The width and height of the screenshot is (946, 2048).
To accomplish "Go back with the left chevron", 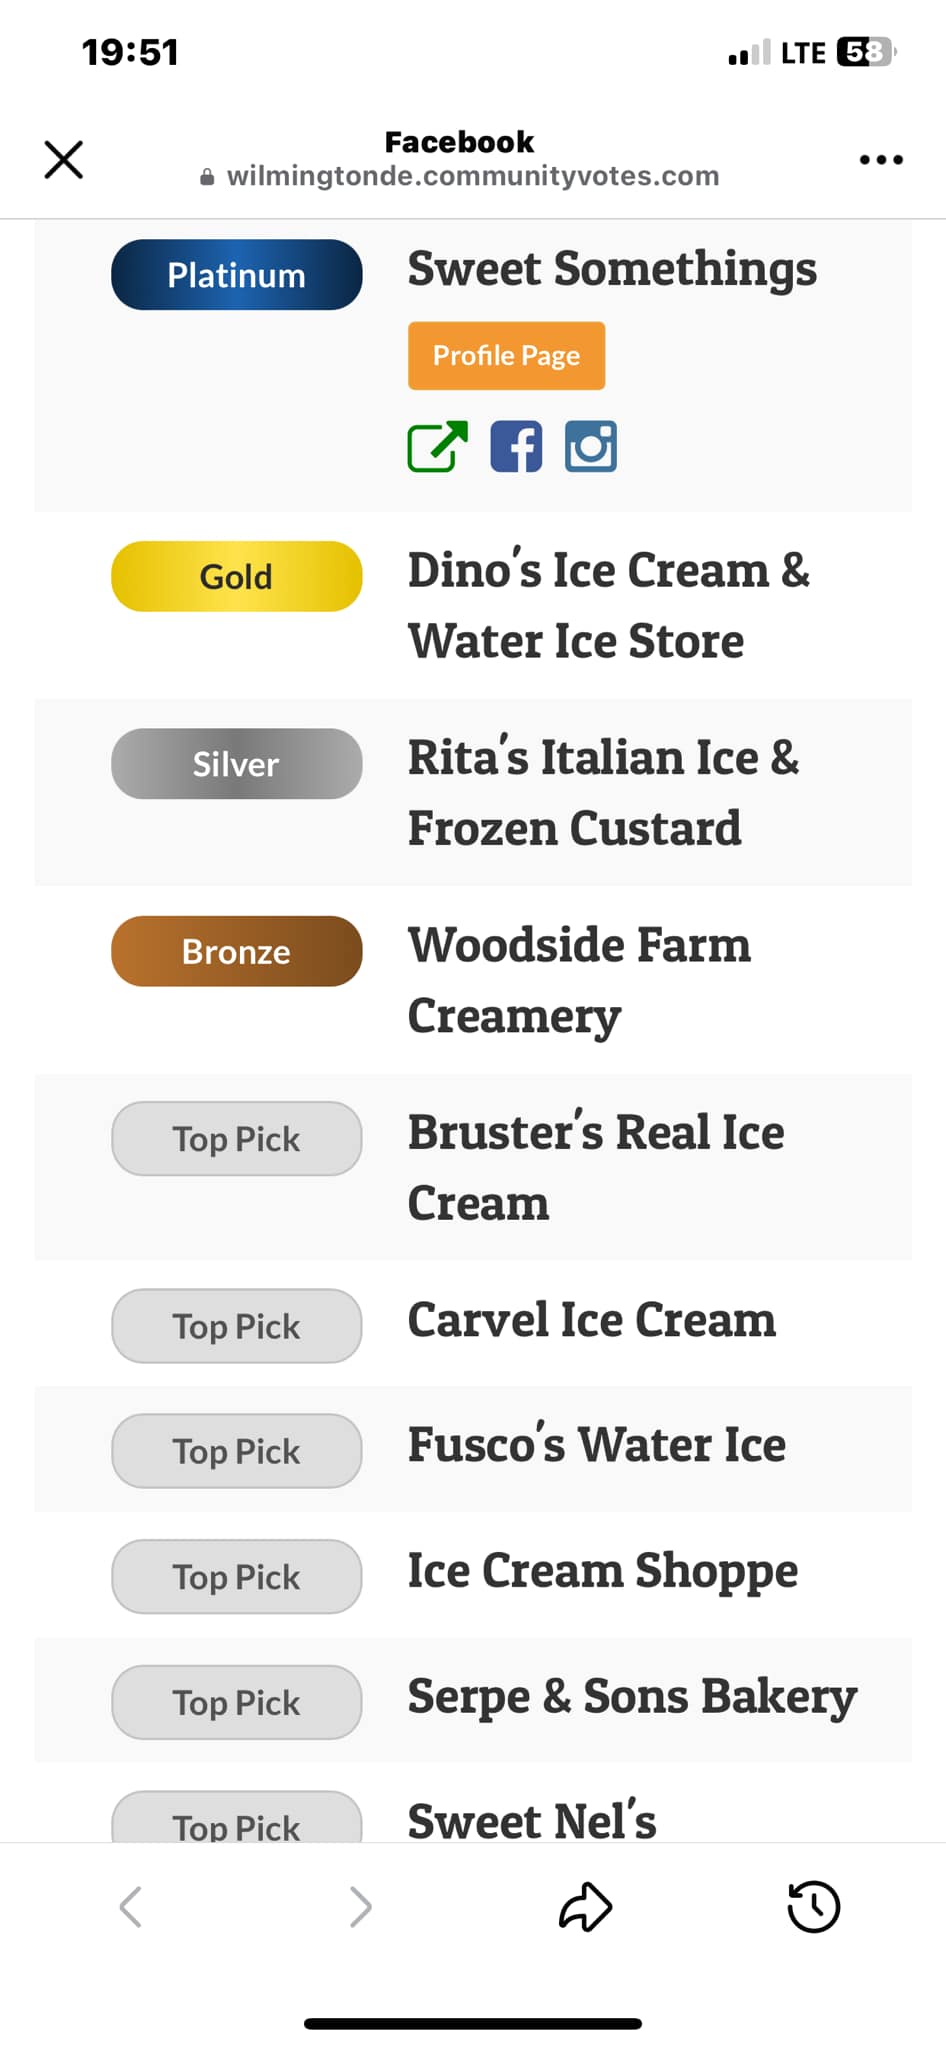I will [x=130, y=1906].
